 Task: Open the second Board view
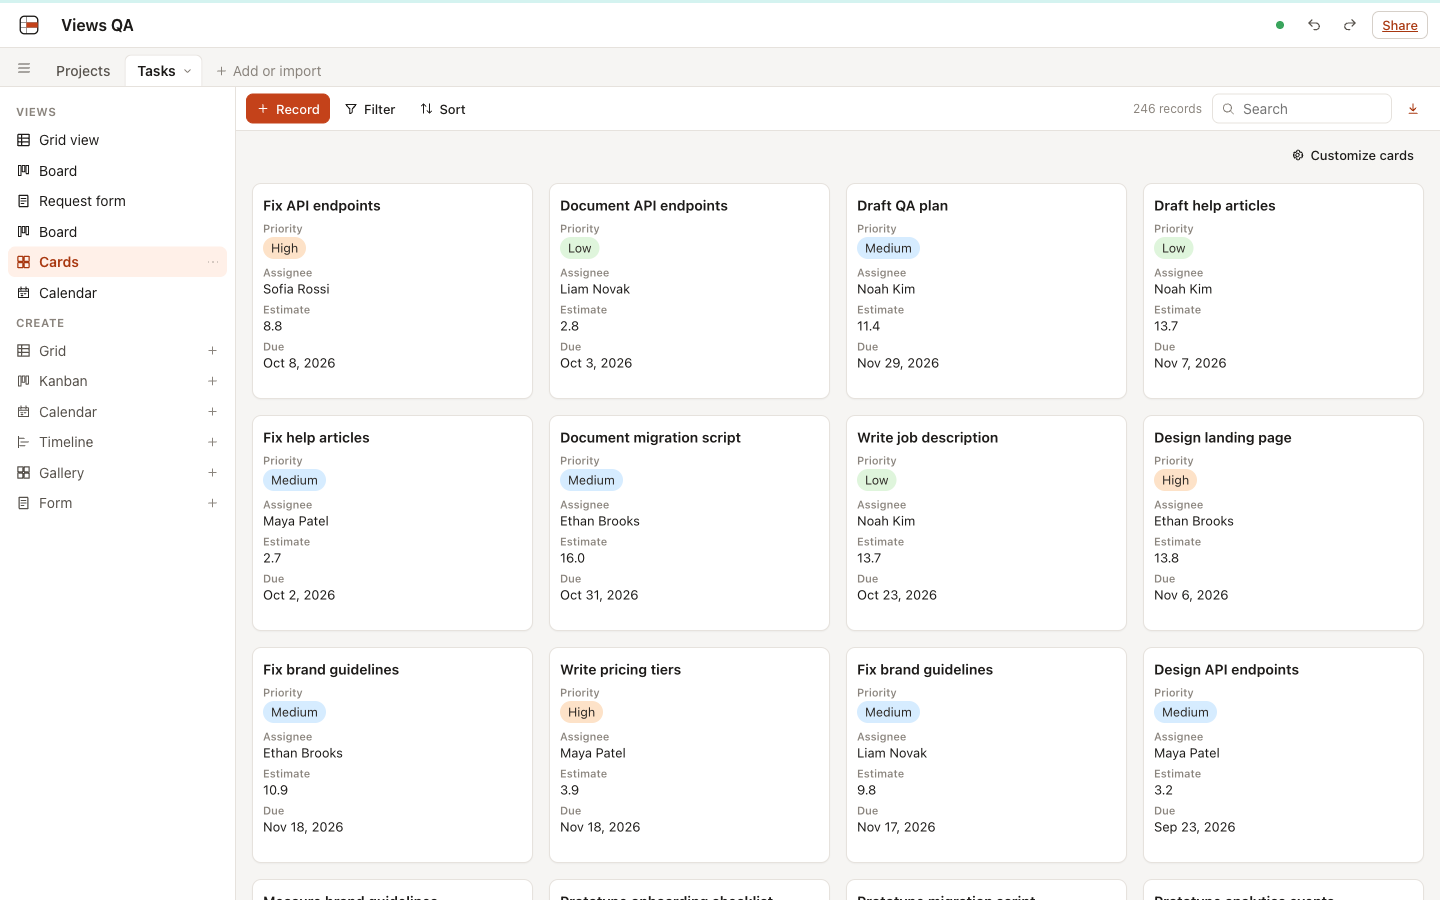pos(118,232)
